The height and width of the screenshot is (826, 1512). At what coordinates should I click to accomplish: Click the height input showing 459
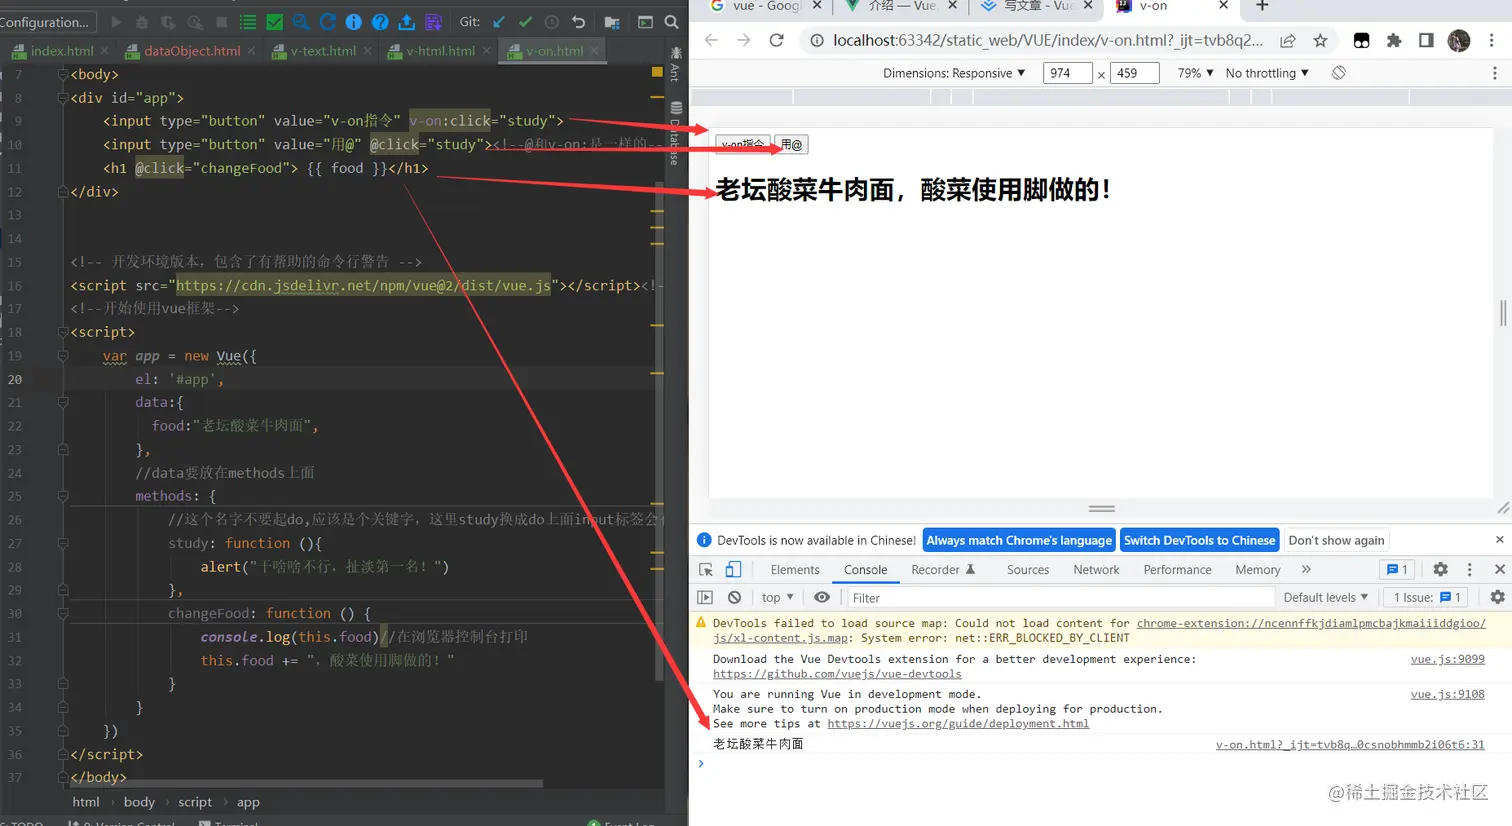click(x=1134, y=73)
